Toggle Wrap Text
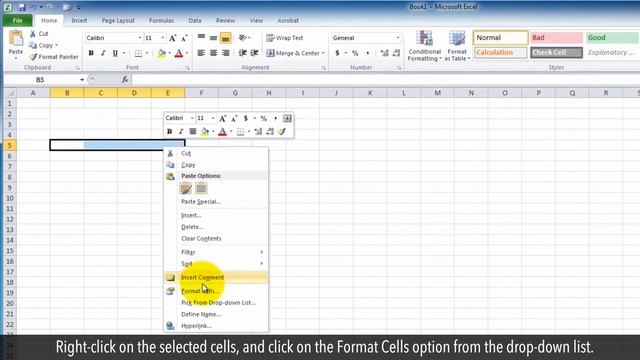Screen dimensions: 640x360 [x=284, y=38]
